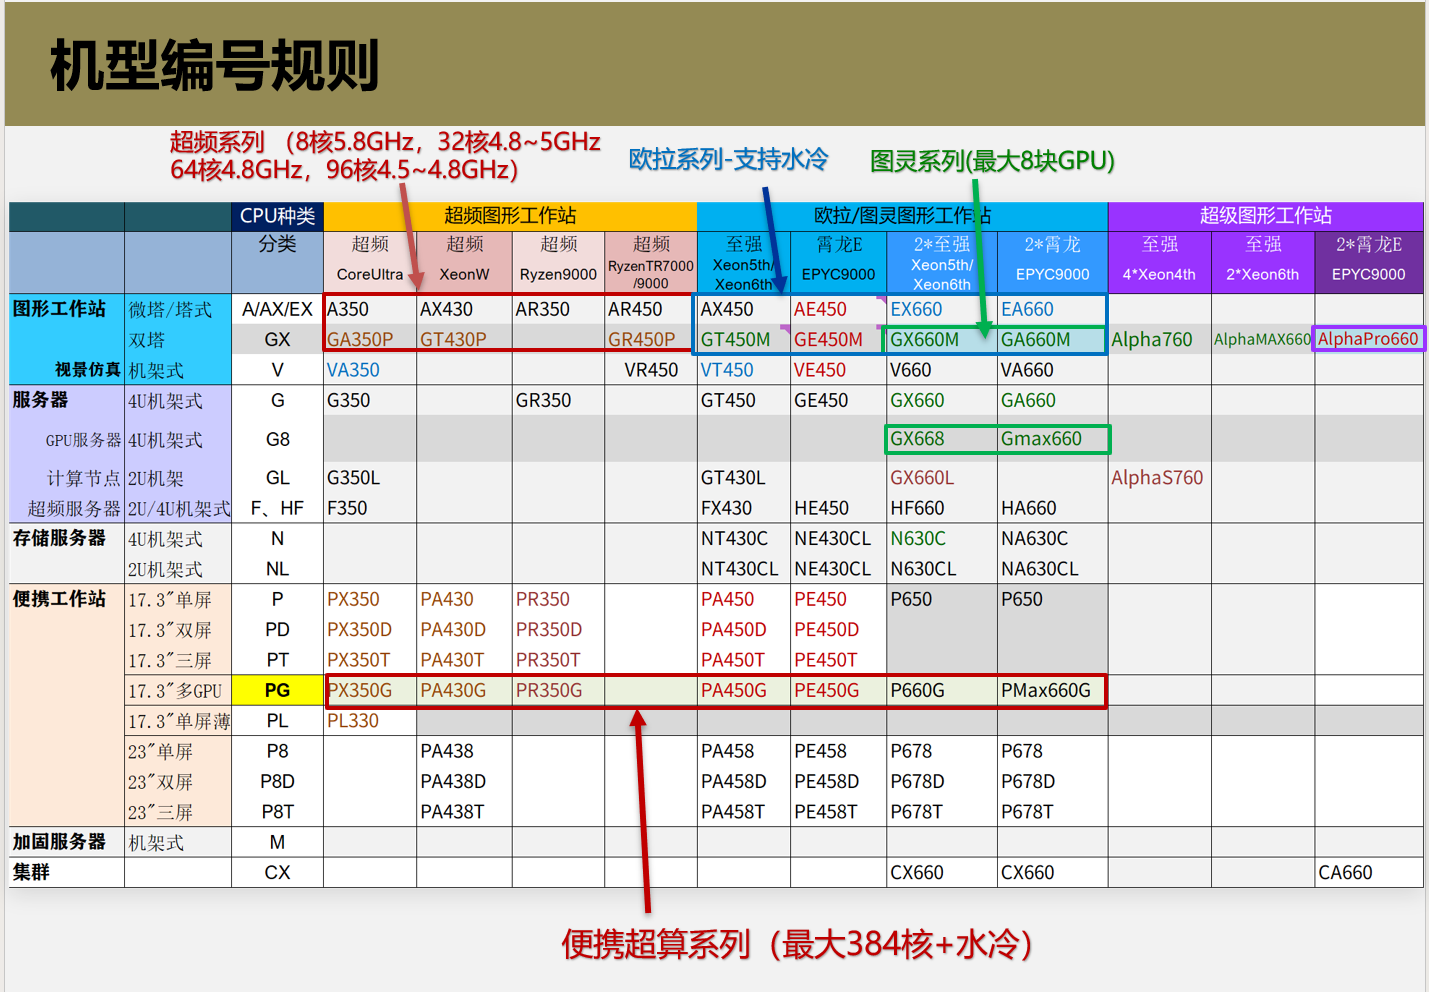Click the NT430C storage server cell

(x=734, y=539)
